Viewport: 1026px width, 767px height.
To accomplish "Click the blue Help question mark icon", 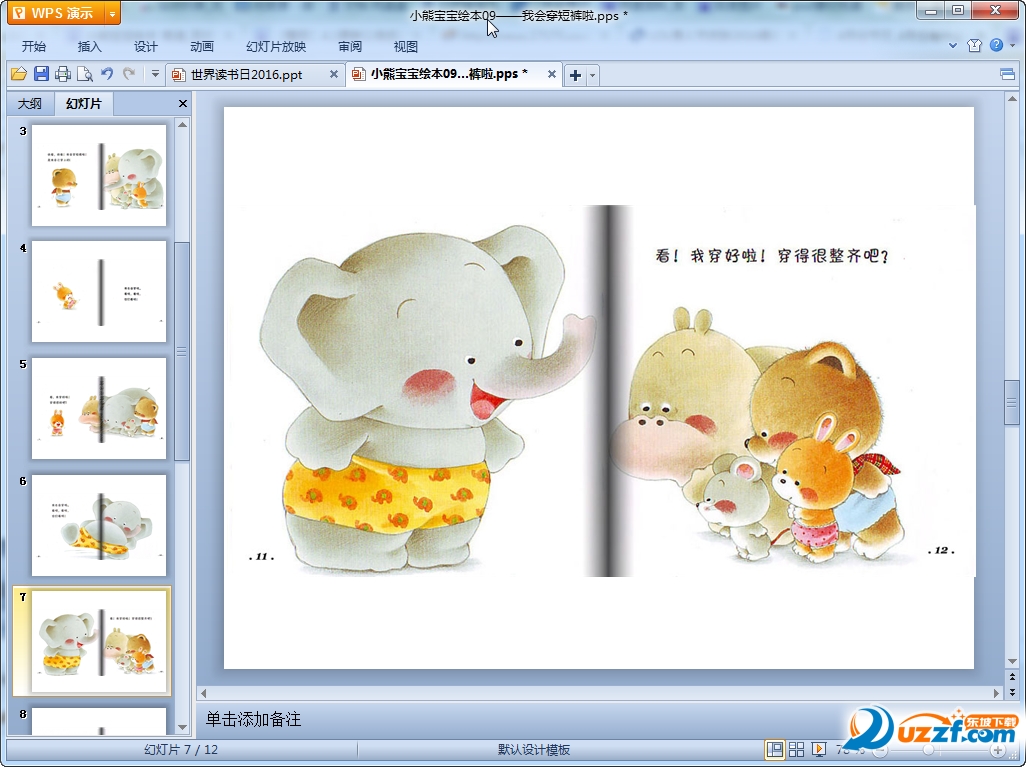I will click(x=997, y=45).
